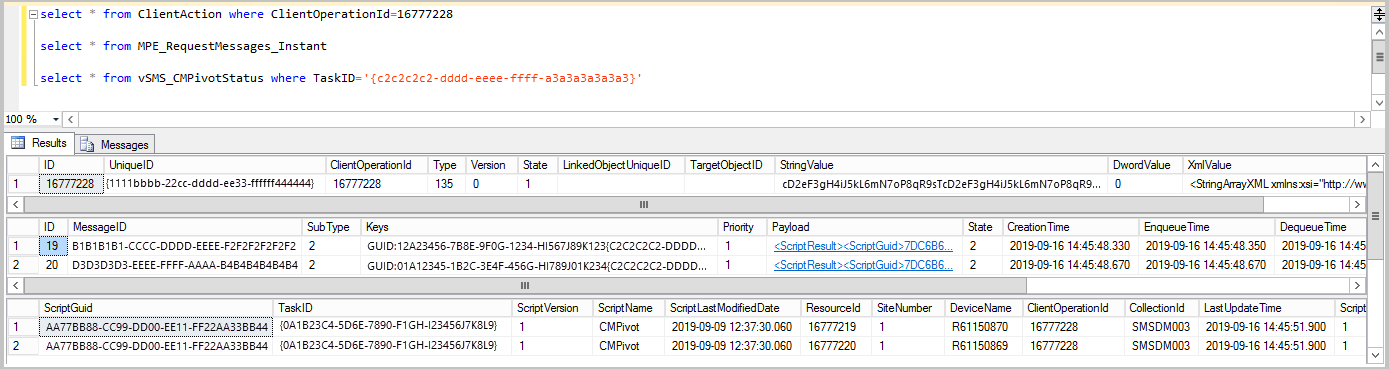The width and height of the screenshot is (1389, 369).
Task: Open the ScriptResult payload link in row 20
Action: coord(862,265)
